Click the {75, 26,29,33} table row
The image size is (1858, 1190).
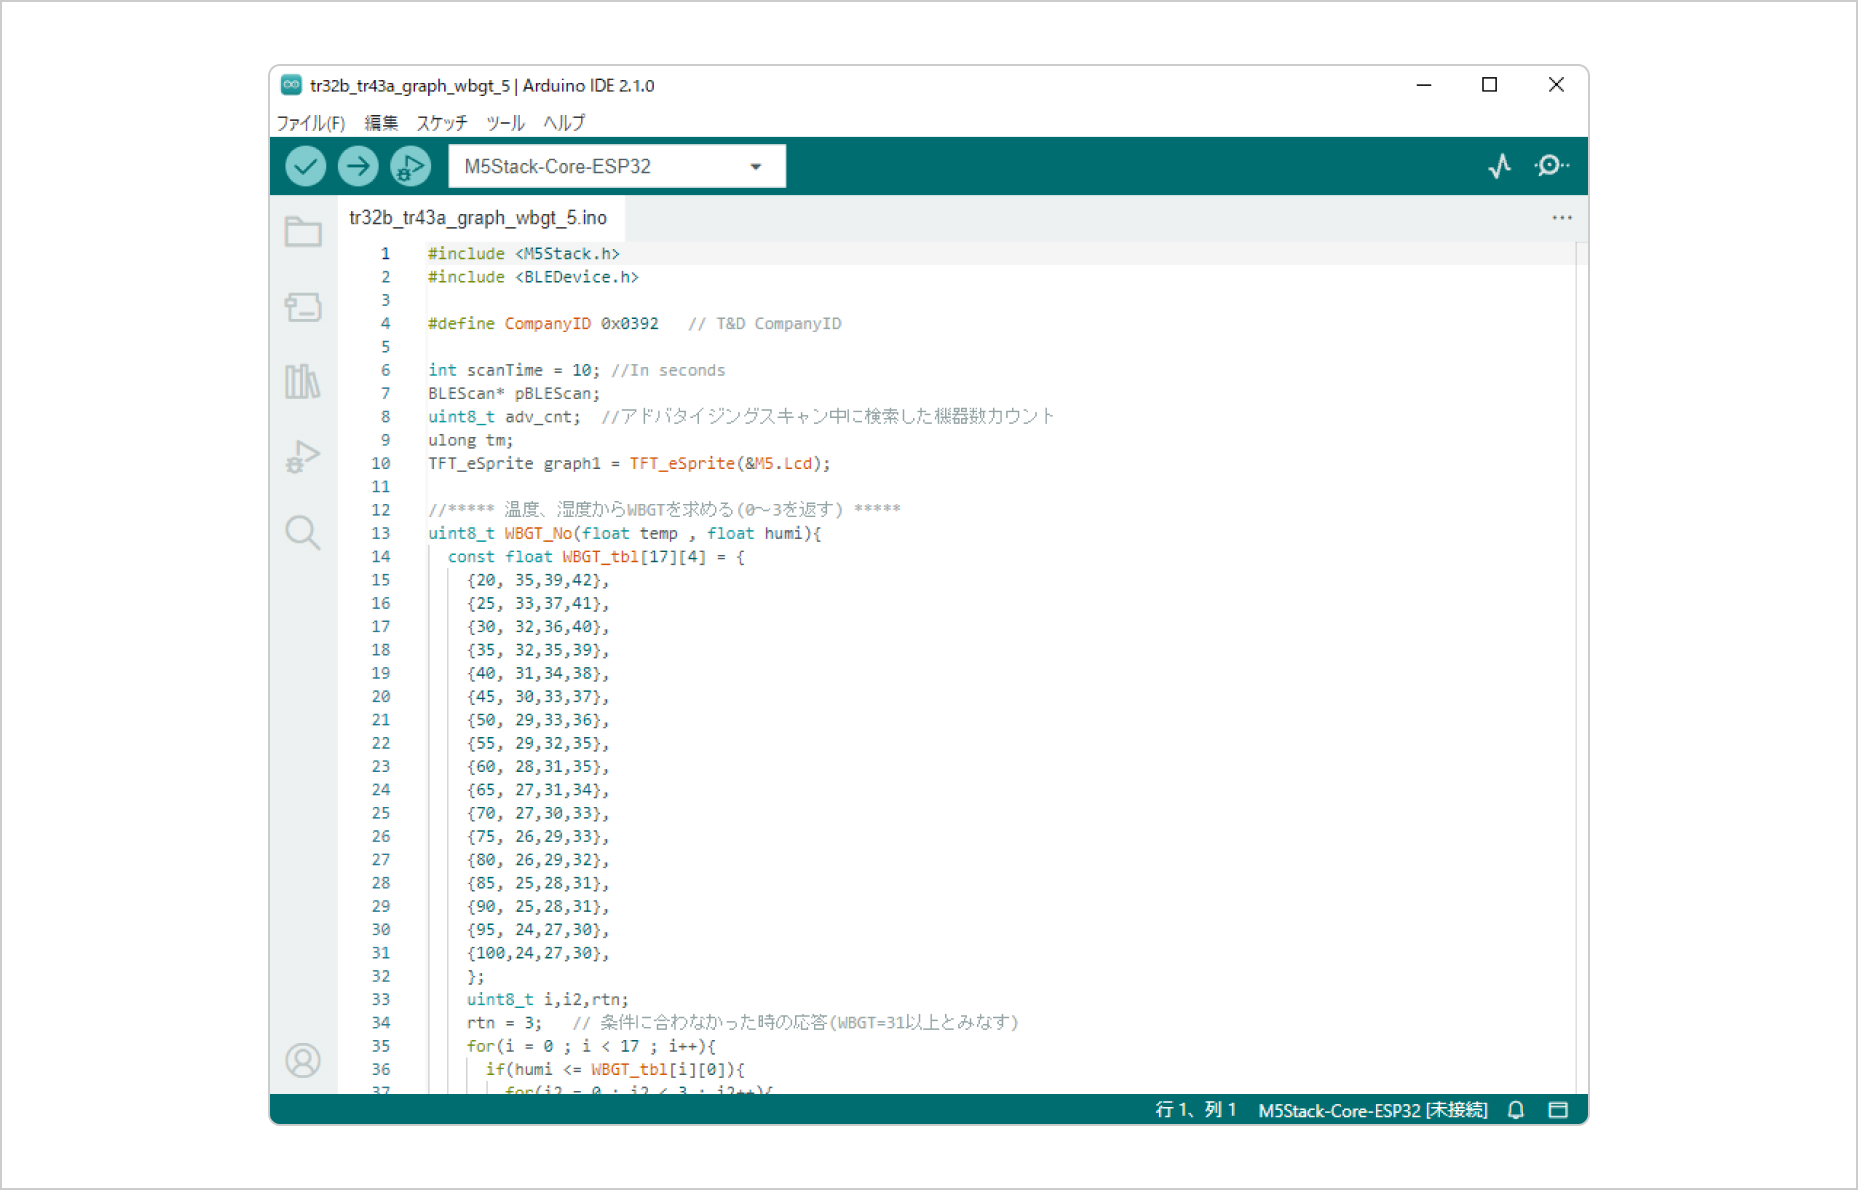(x=537, y=837)
